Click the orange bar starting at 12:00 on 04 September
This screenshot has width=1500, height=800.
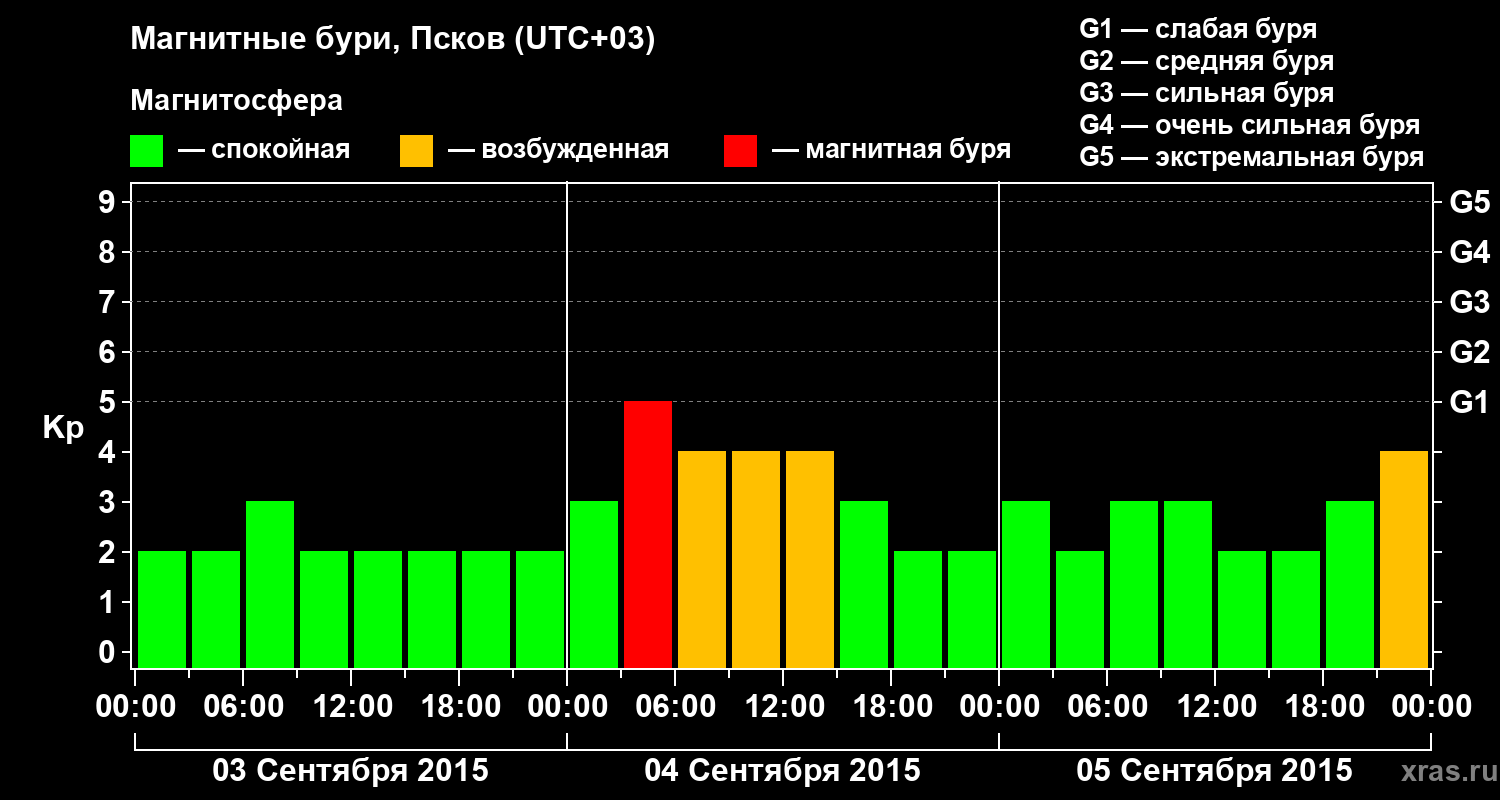click(x=810, y=559)
